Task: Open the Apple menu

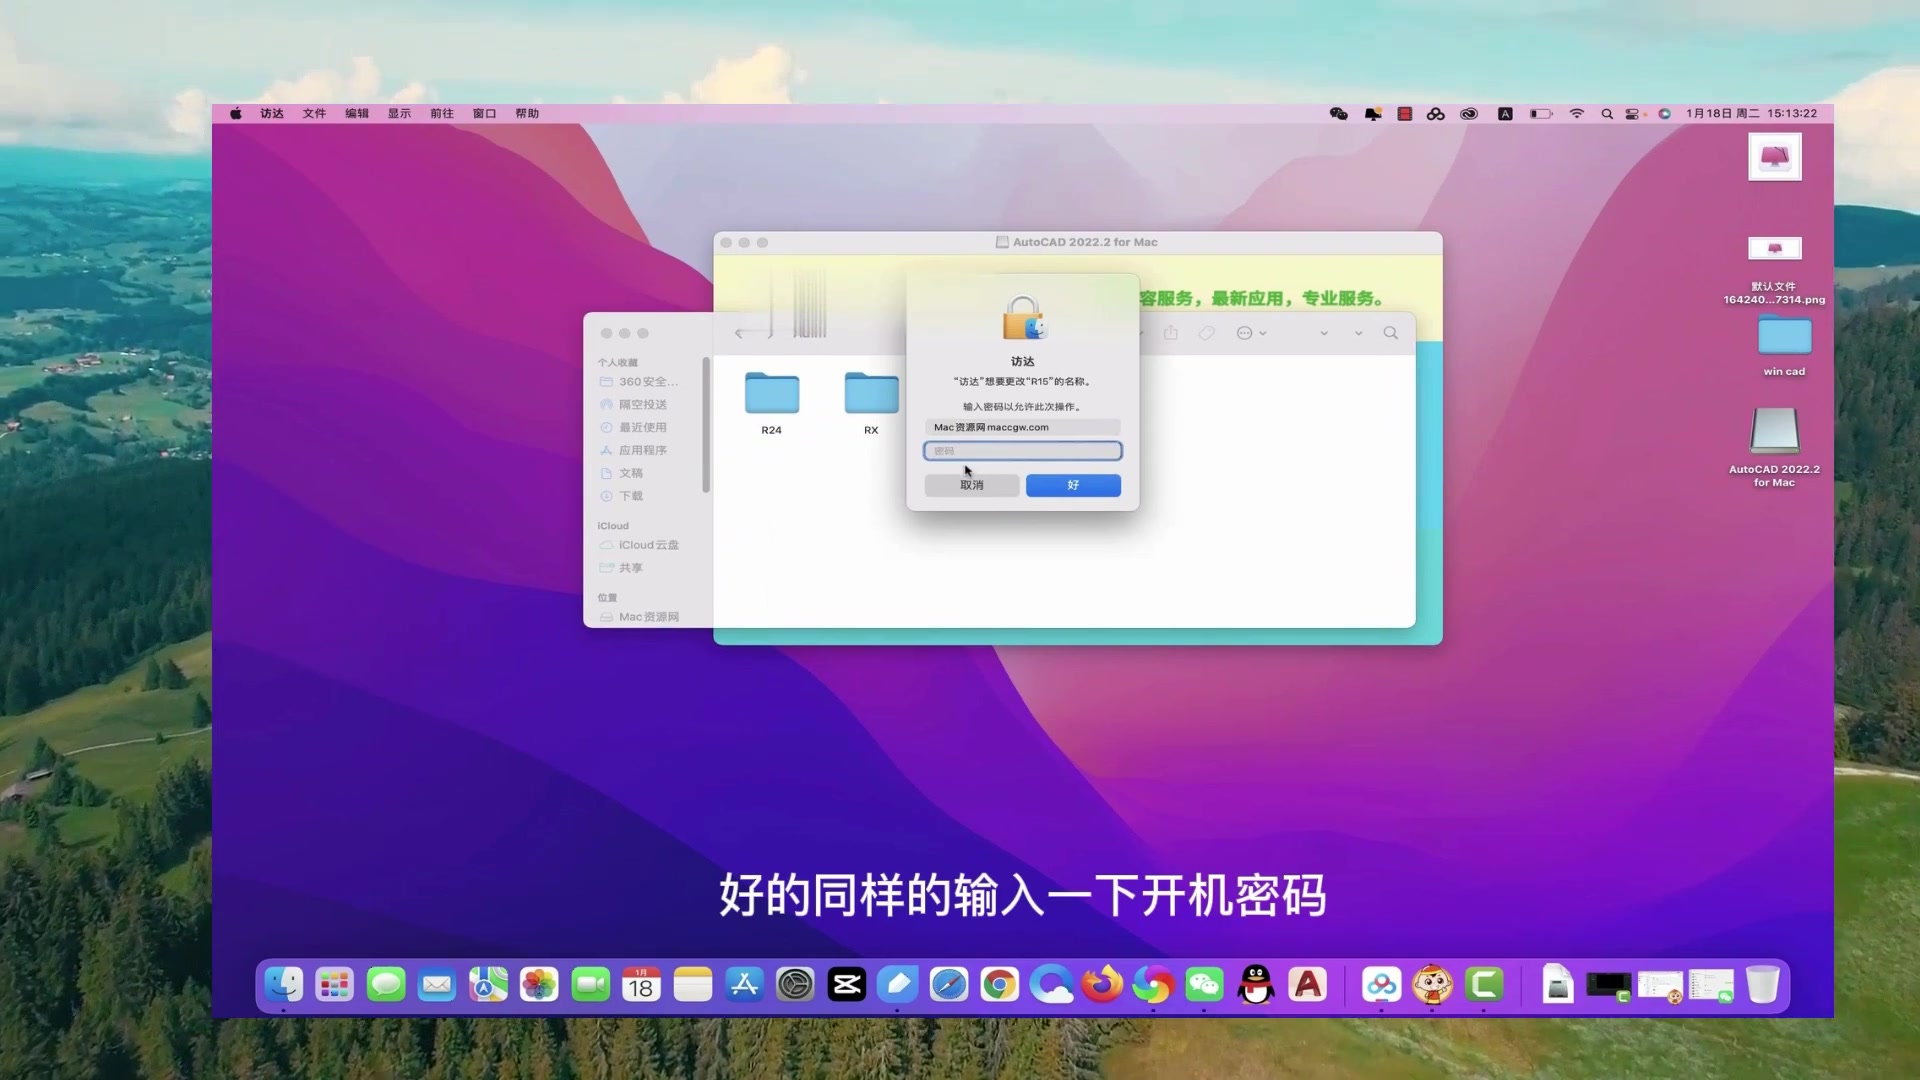Action: pyautogui.click(x=236, y=114)
